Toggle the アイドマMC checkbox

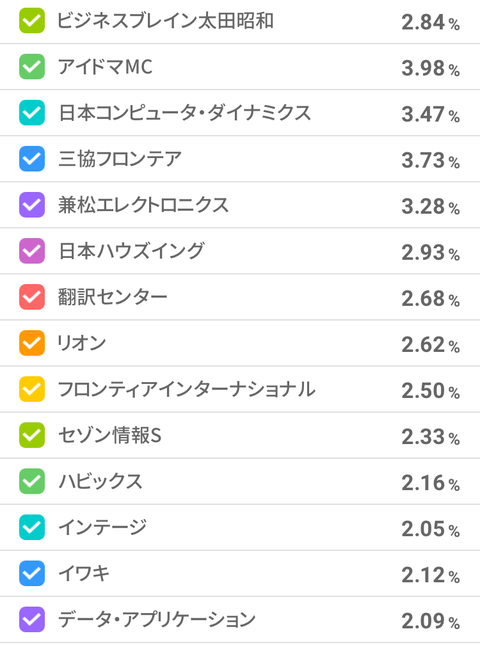pos(32,67)
